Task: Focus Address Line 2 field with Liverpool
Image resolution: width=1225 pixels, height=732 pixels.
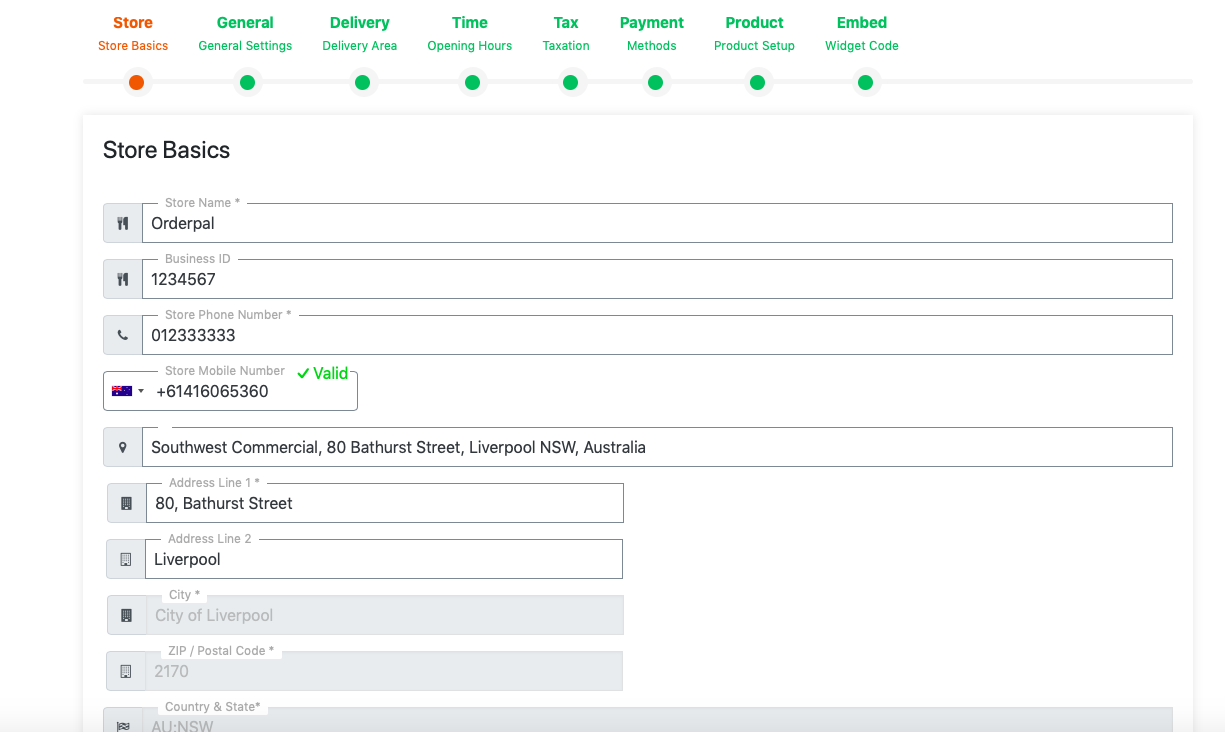Action: [x=384, y=559]
